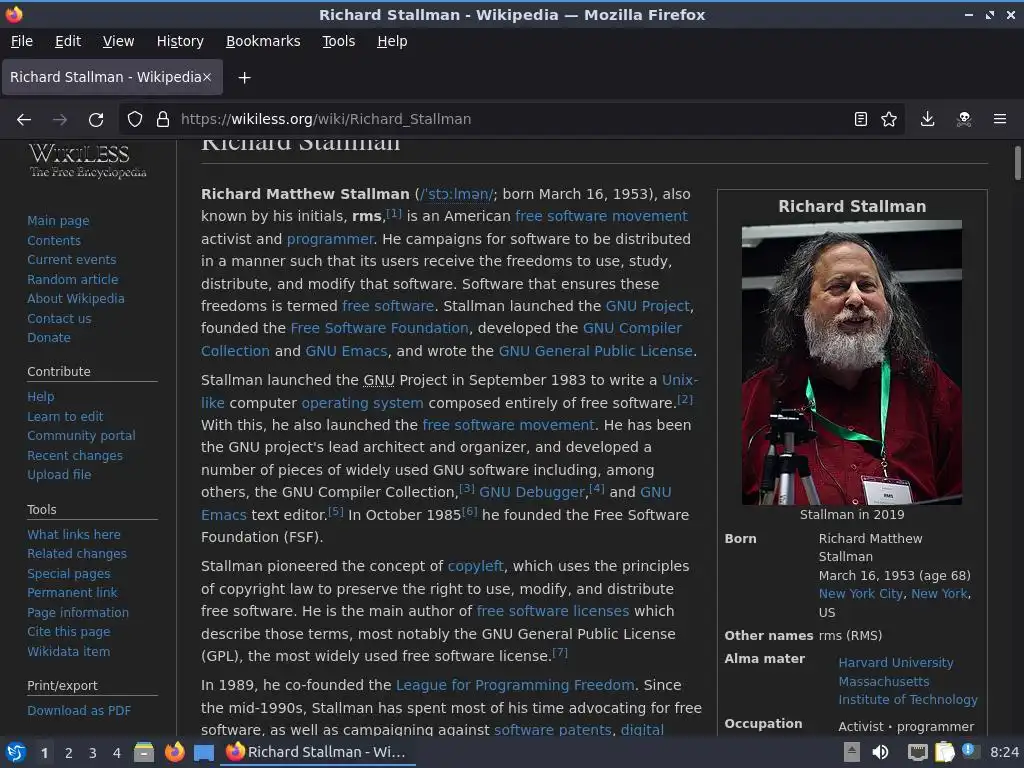Screen dimensions: 1024x768
Task: Open the file manager taskbar icon
Action: (144, 752)
